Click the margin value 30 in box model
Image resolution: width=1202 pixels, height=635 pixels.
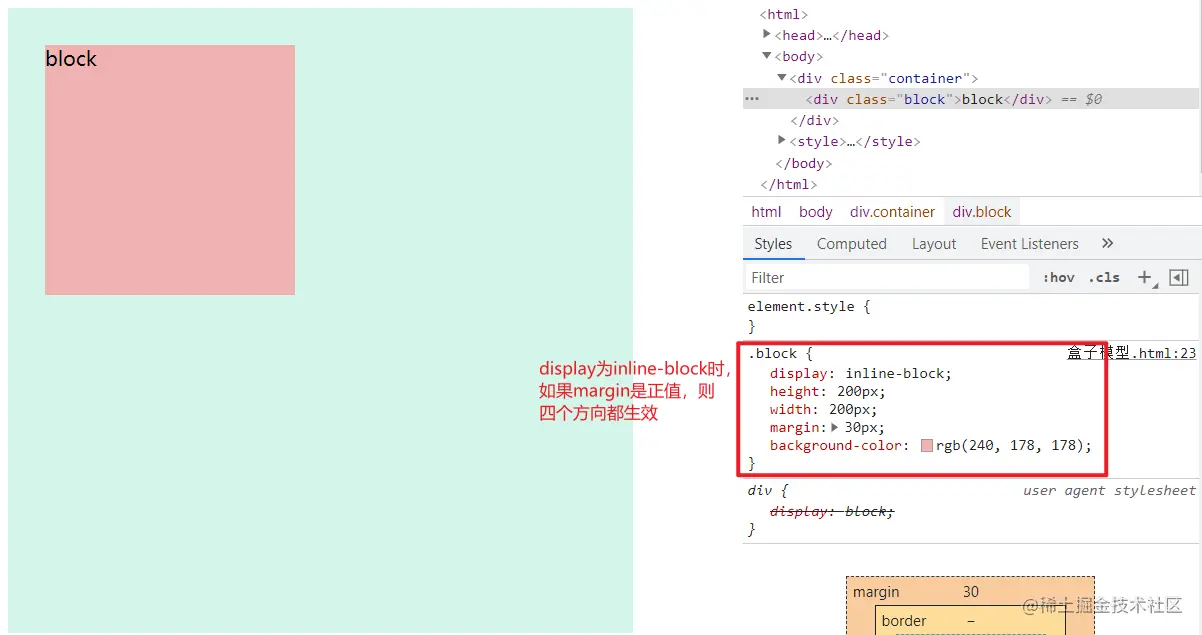click(971, 592)
